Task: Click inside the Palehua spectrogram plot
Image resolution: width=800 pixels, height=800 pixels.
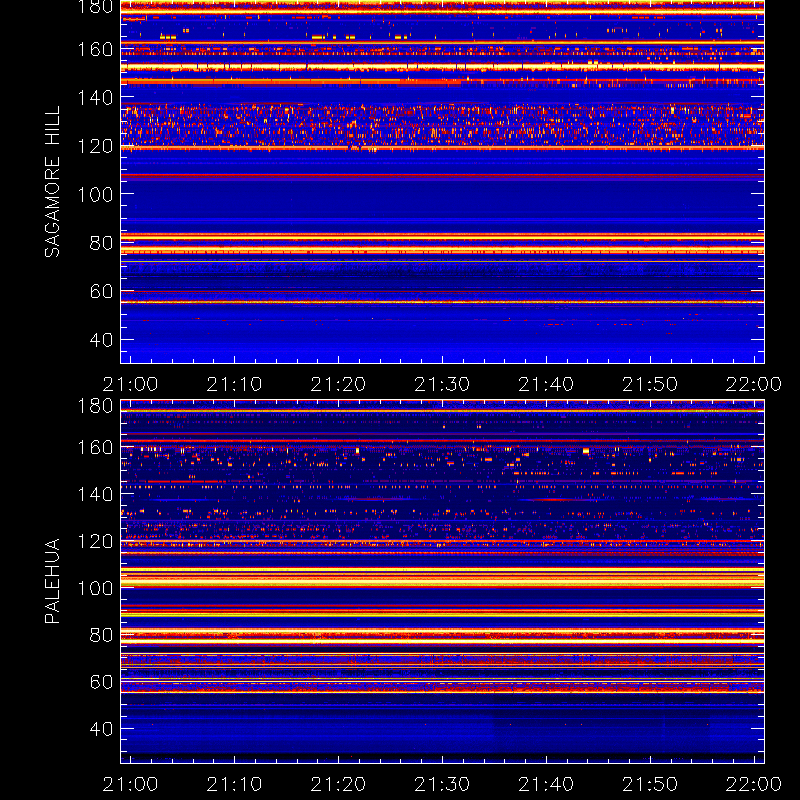Action: [442, 582]
